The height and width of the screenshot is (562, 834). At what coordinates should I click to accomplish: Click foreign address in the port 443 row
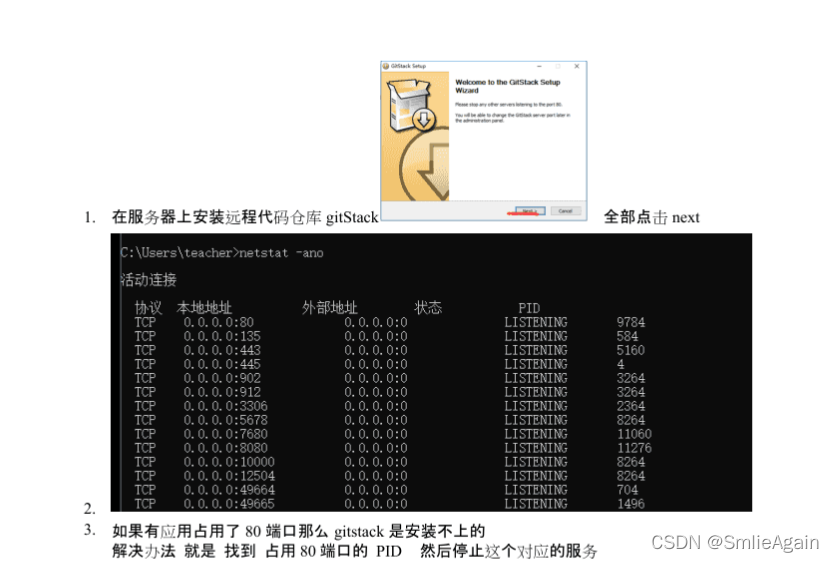(376, 350)
